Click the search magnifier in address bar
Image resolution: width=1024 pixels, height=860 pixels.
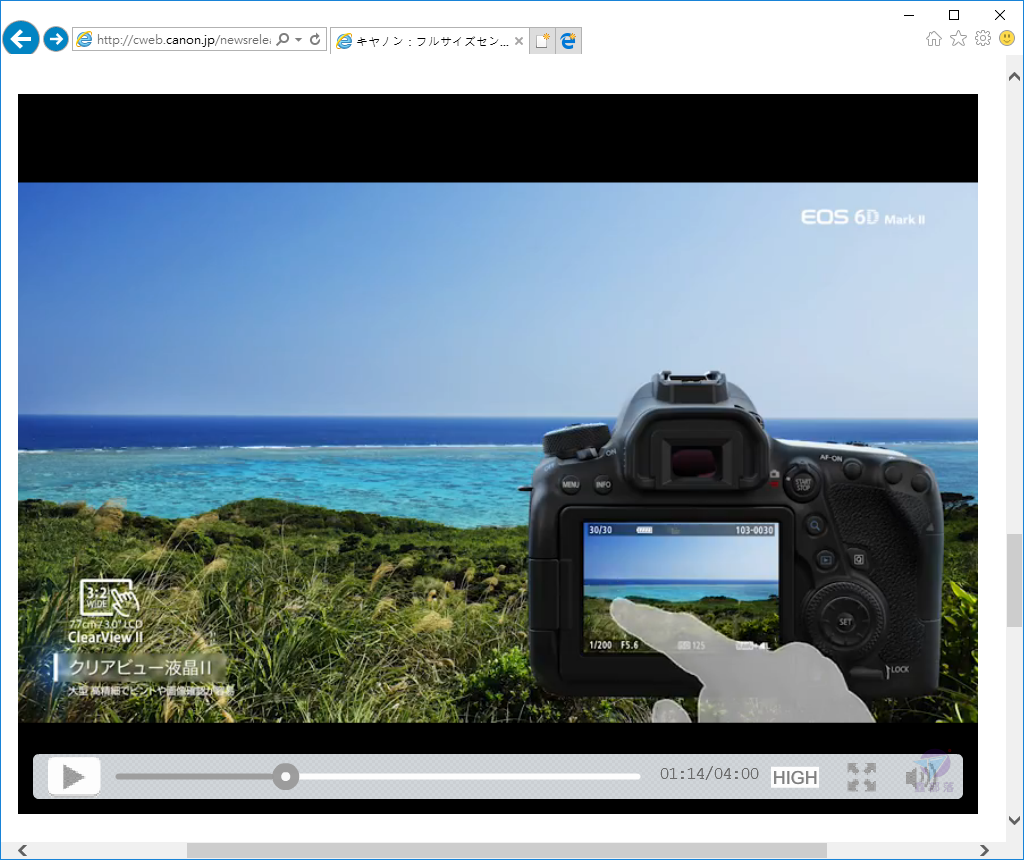[283, 39]
